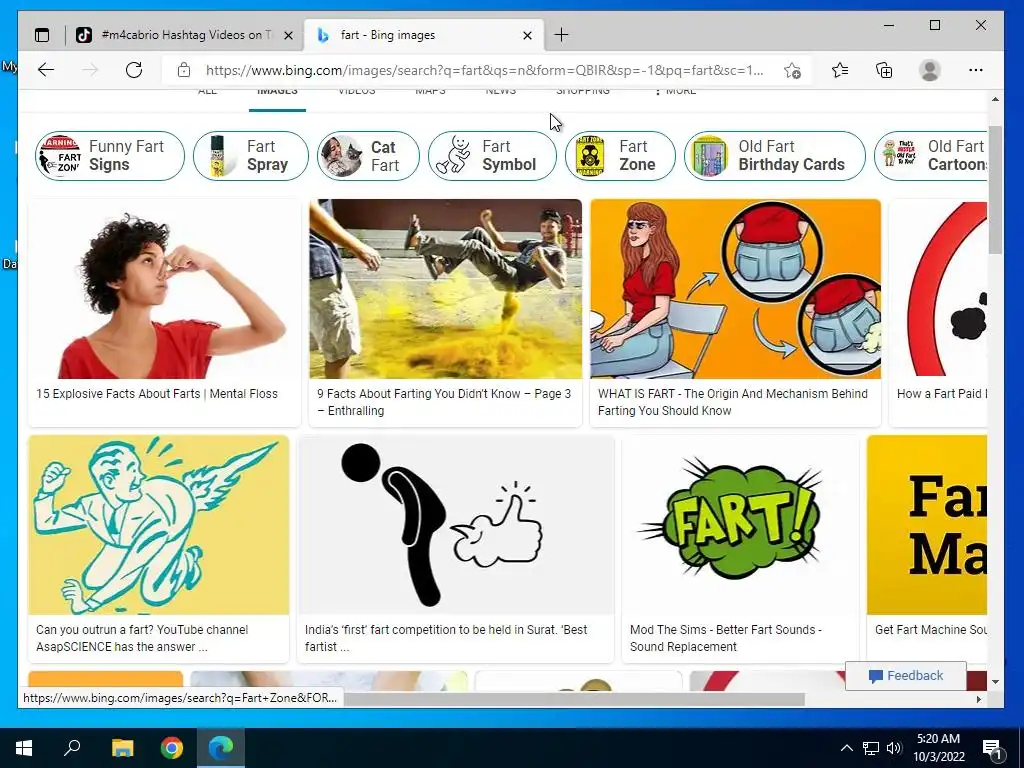Select Funny Fart Signs suggestion
This screenshot has width=1024, height=768.
tap(110, 155)
